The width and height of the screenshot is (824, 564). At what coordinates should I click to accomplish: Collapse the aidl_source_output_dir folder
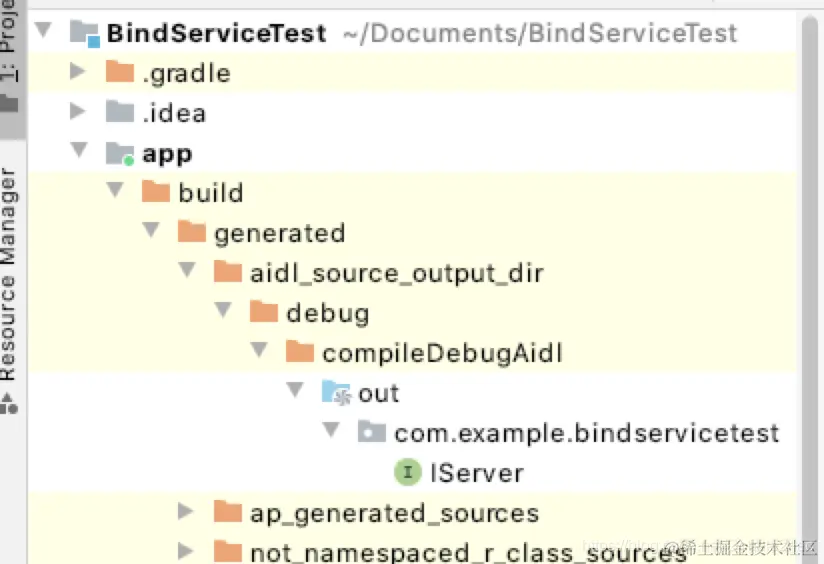click(187, 270)
